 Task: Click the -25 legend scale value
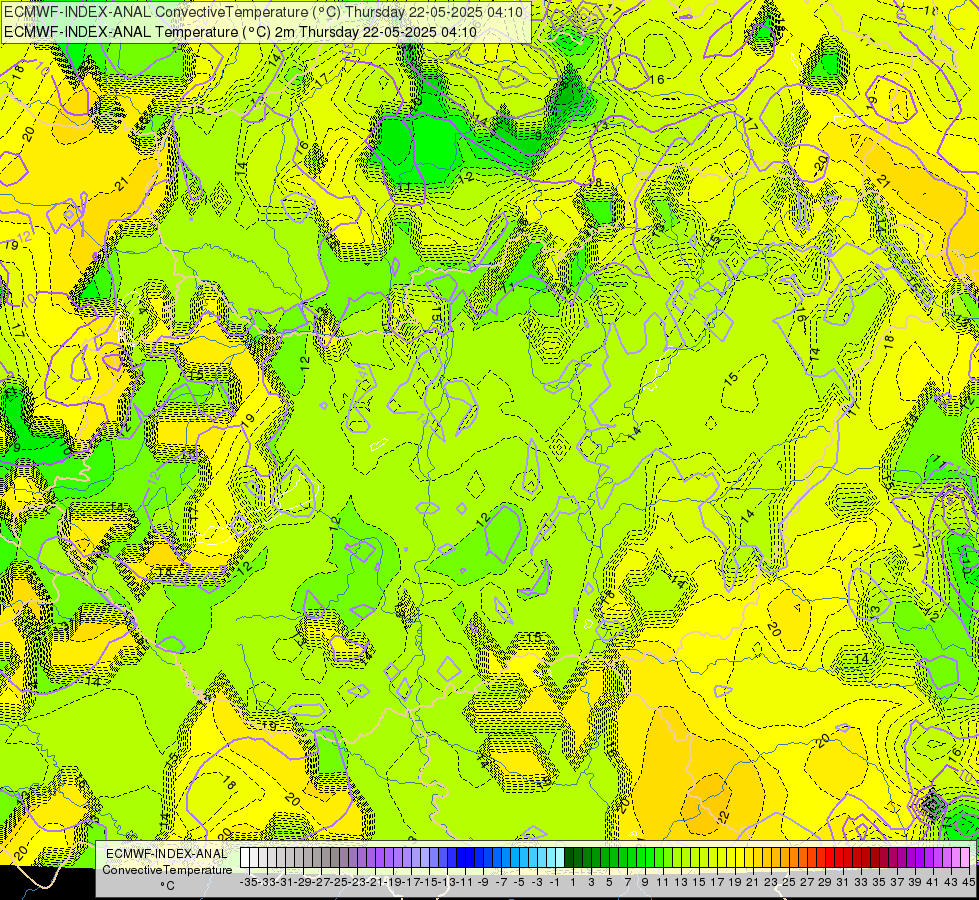click(x=338, y=882)
